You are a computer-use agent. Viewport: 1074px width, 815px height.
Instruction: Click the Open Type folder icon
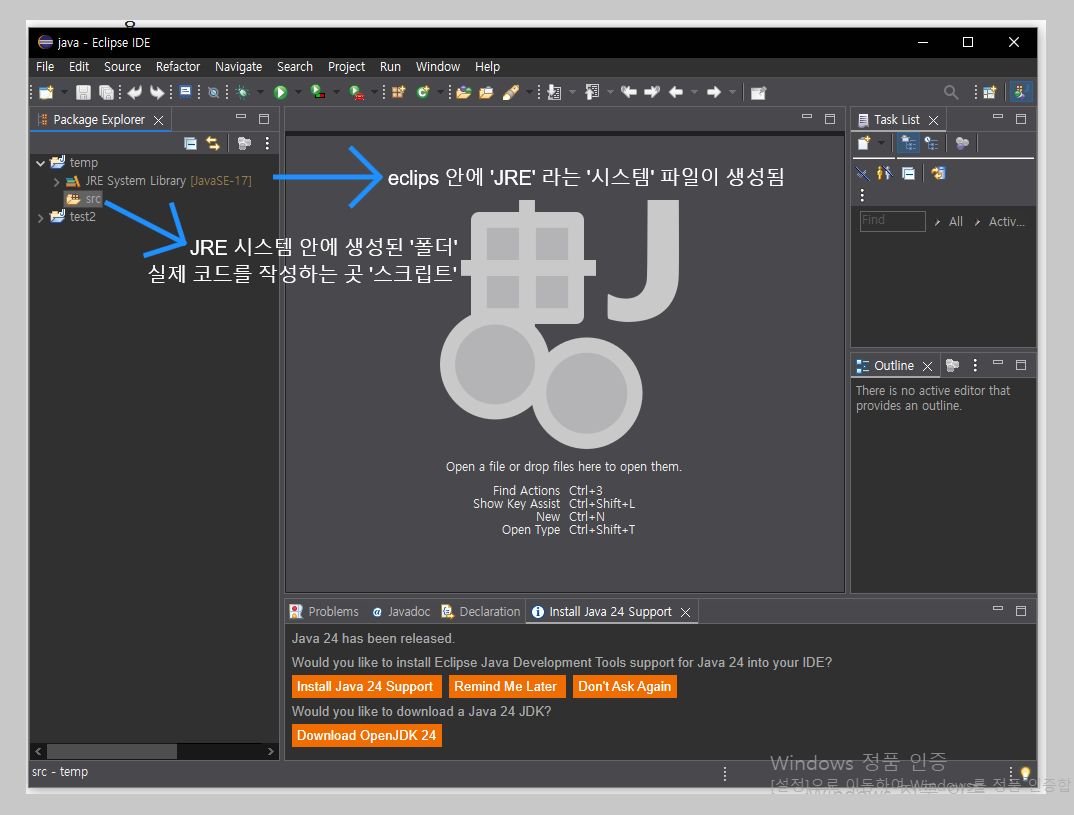[464, 92]
